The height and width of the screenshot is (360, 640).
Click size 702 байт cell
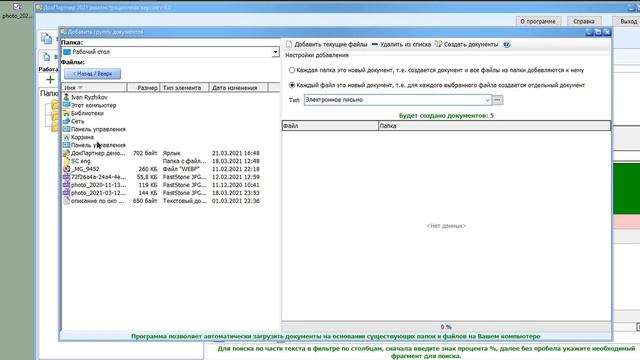pyautogui.click(x=145, y=153)
